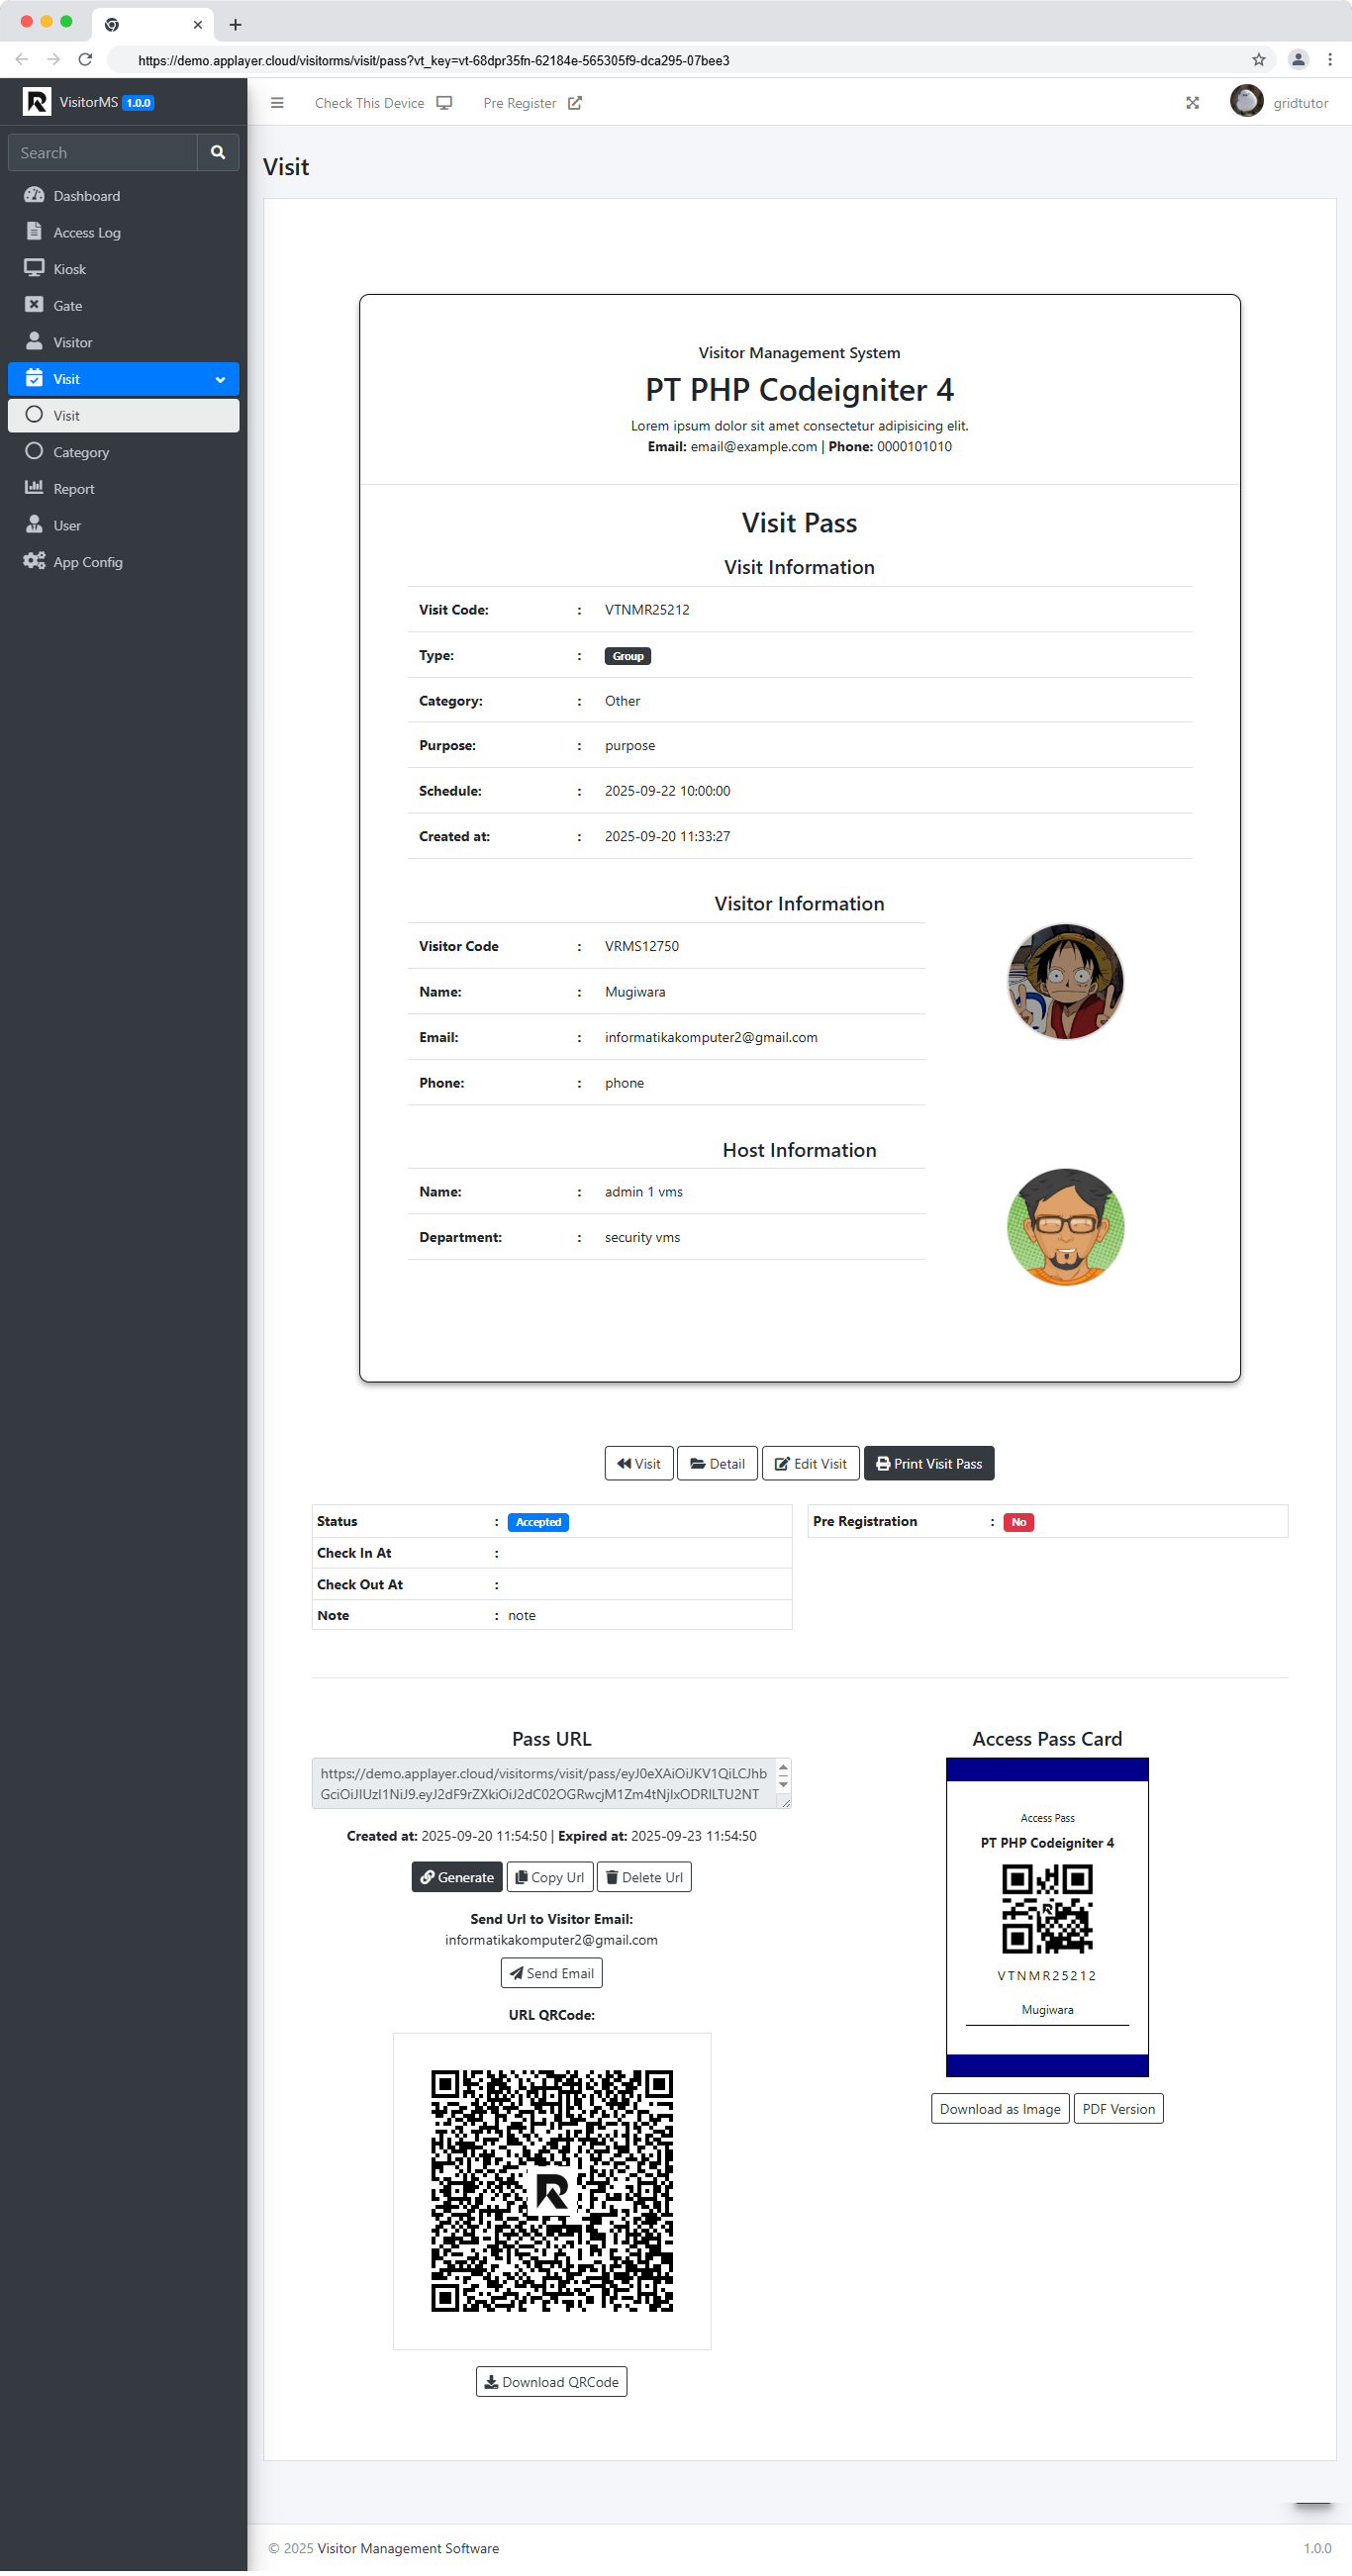Click the Check This Device link
The image size is (1352, 2576).
[383, 103]
